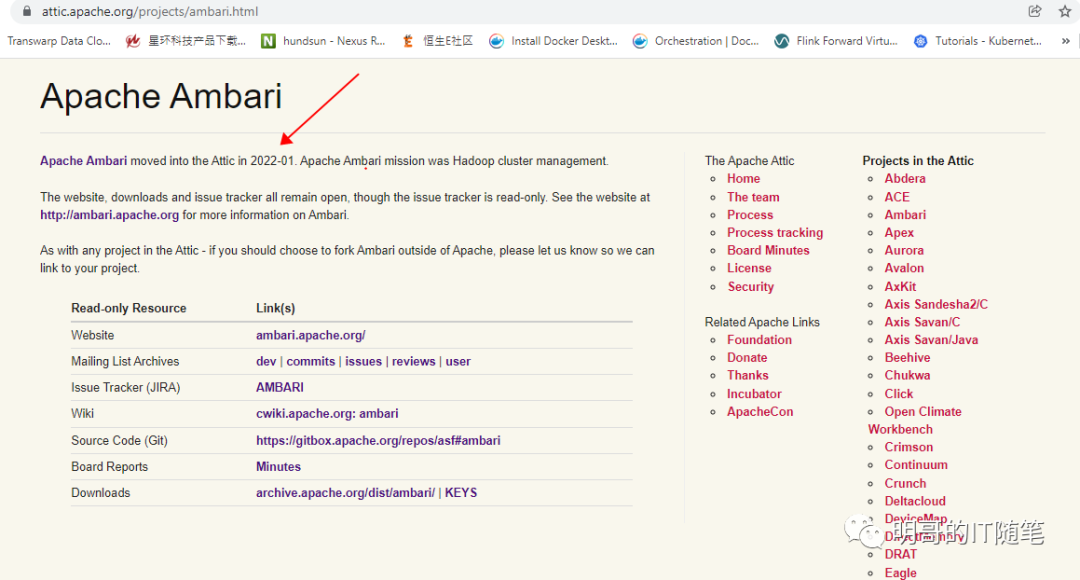This screenshot has width=1080, height=580.
Task: Open the Avalon project
Action: click(904, 269)
